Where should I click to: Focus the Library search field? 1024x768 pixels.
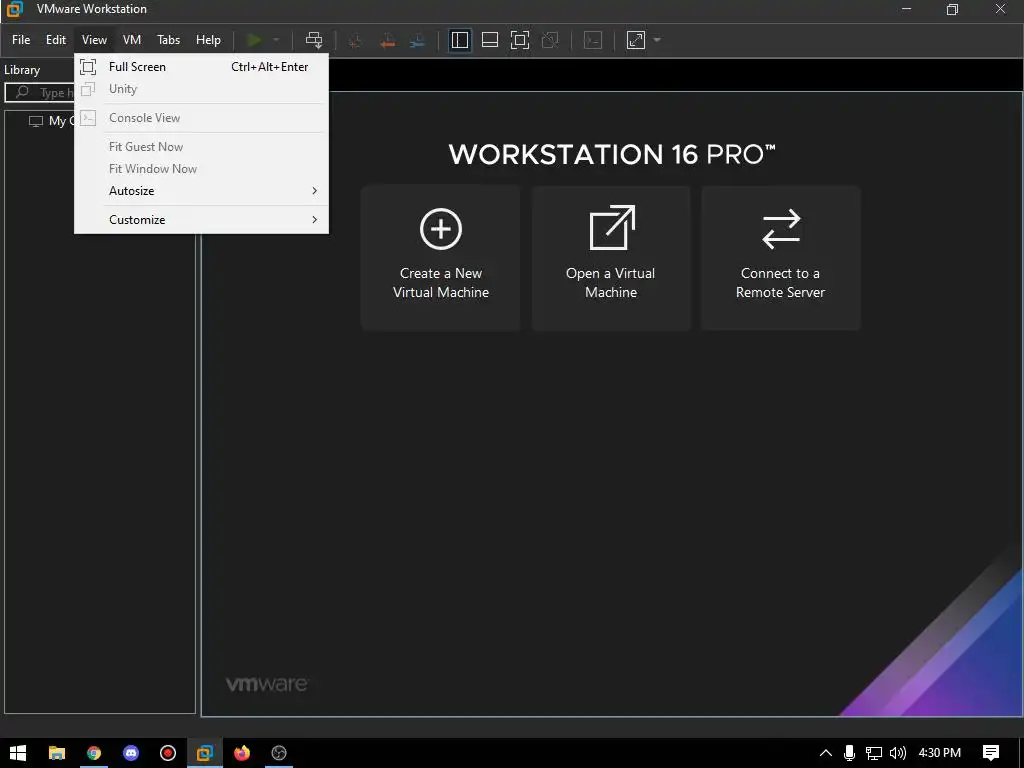40,92
